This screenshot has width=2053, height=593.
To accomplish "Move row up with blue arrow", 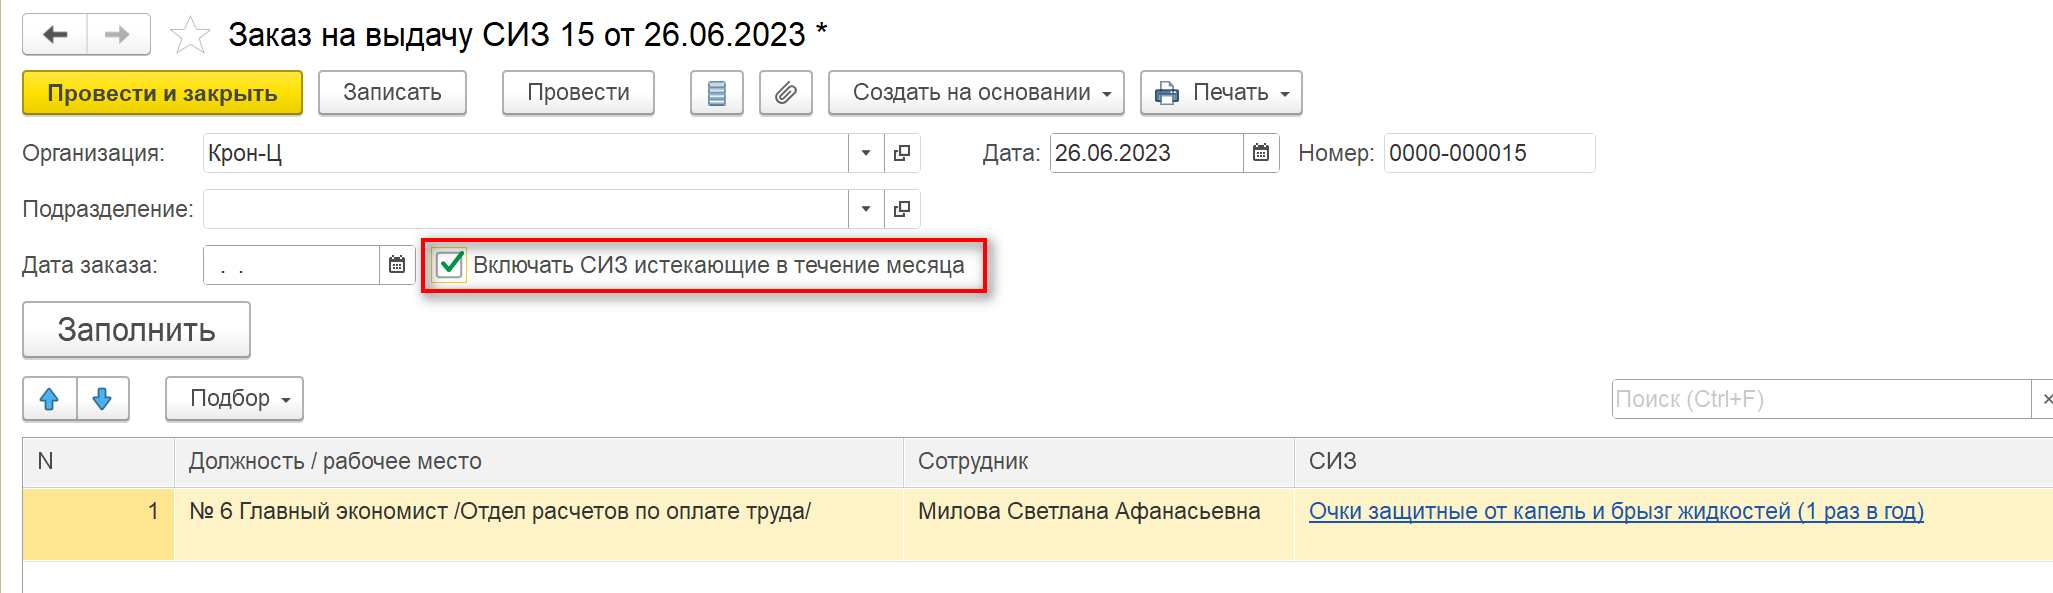I will tap(49, 399).
